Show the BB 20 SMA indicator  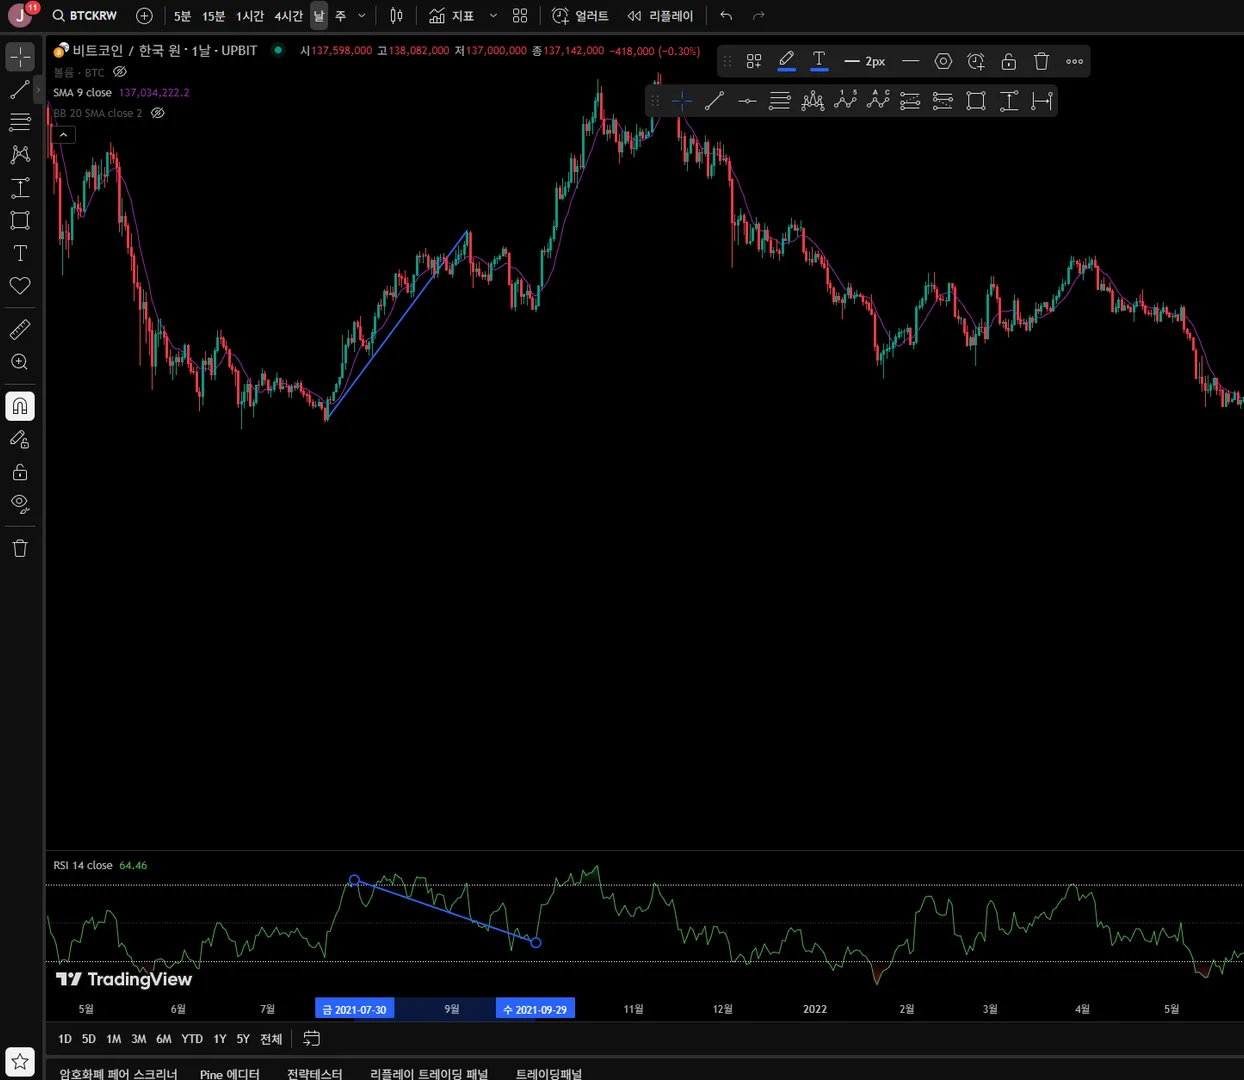click(x=157, y=113)
